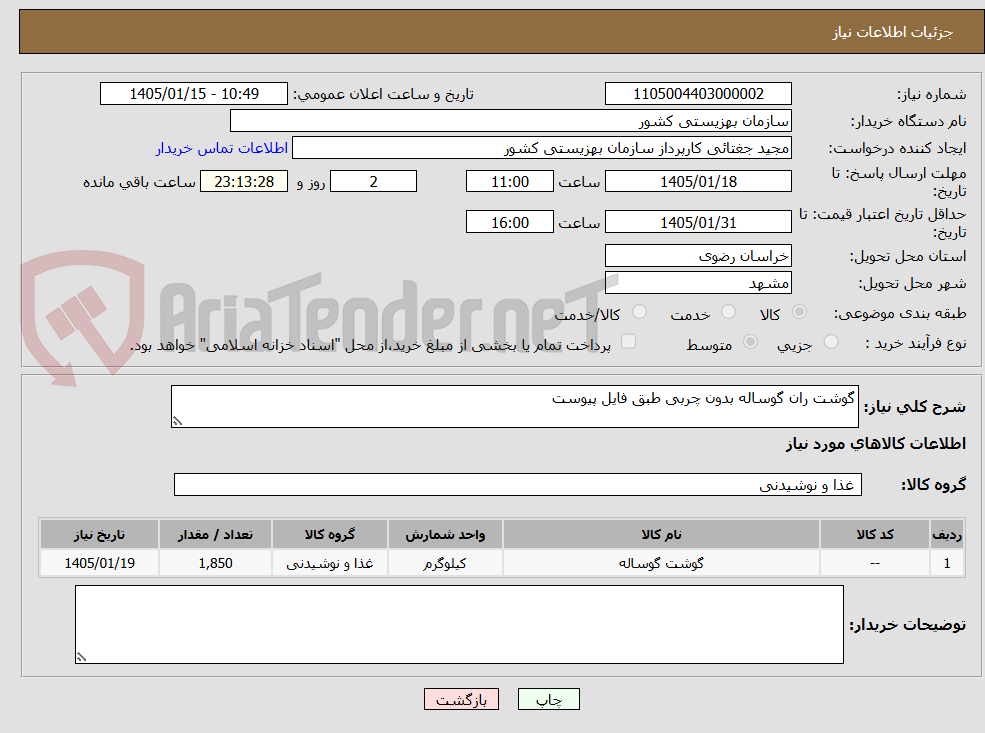The width and height of the screenshot is (985, 733).
Task: Click the ردیف column header
Action: pos(947,535)
